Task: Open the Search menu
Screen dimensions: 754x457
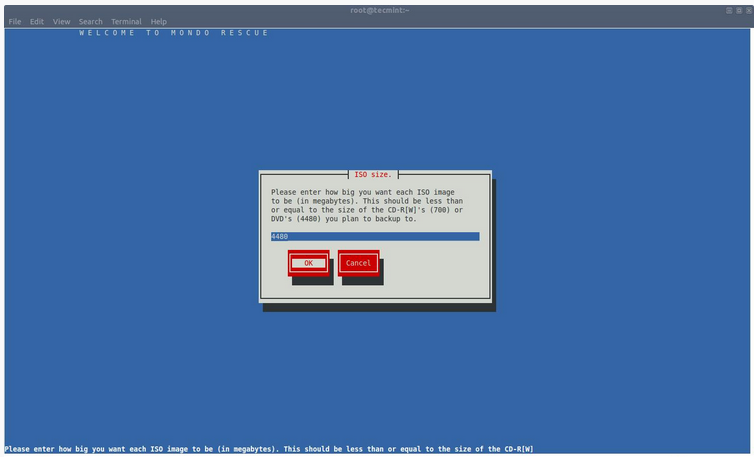Action: coord(91,21)
